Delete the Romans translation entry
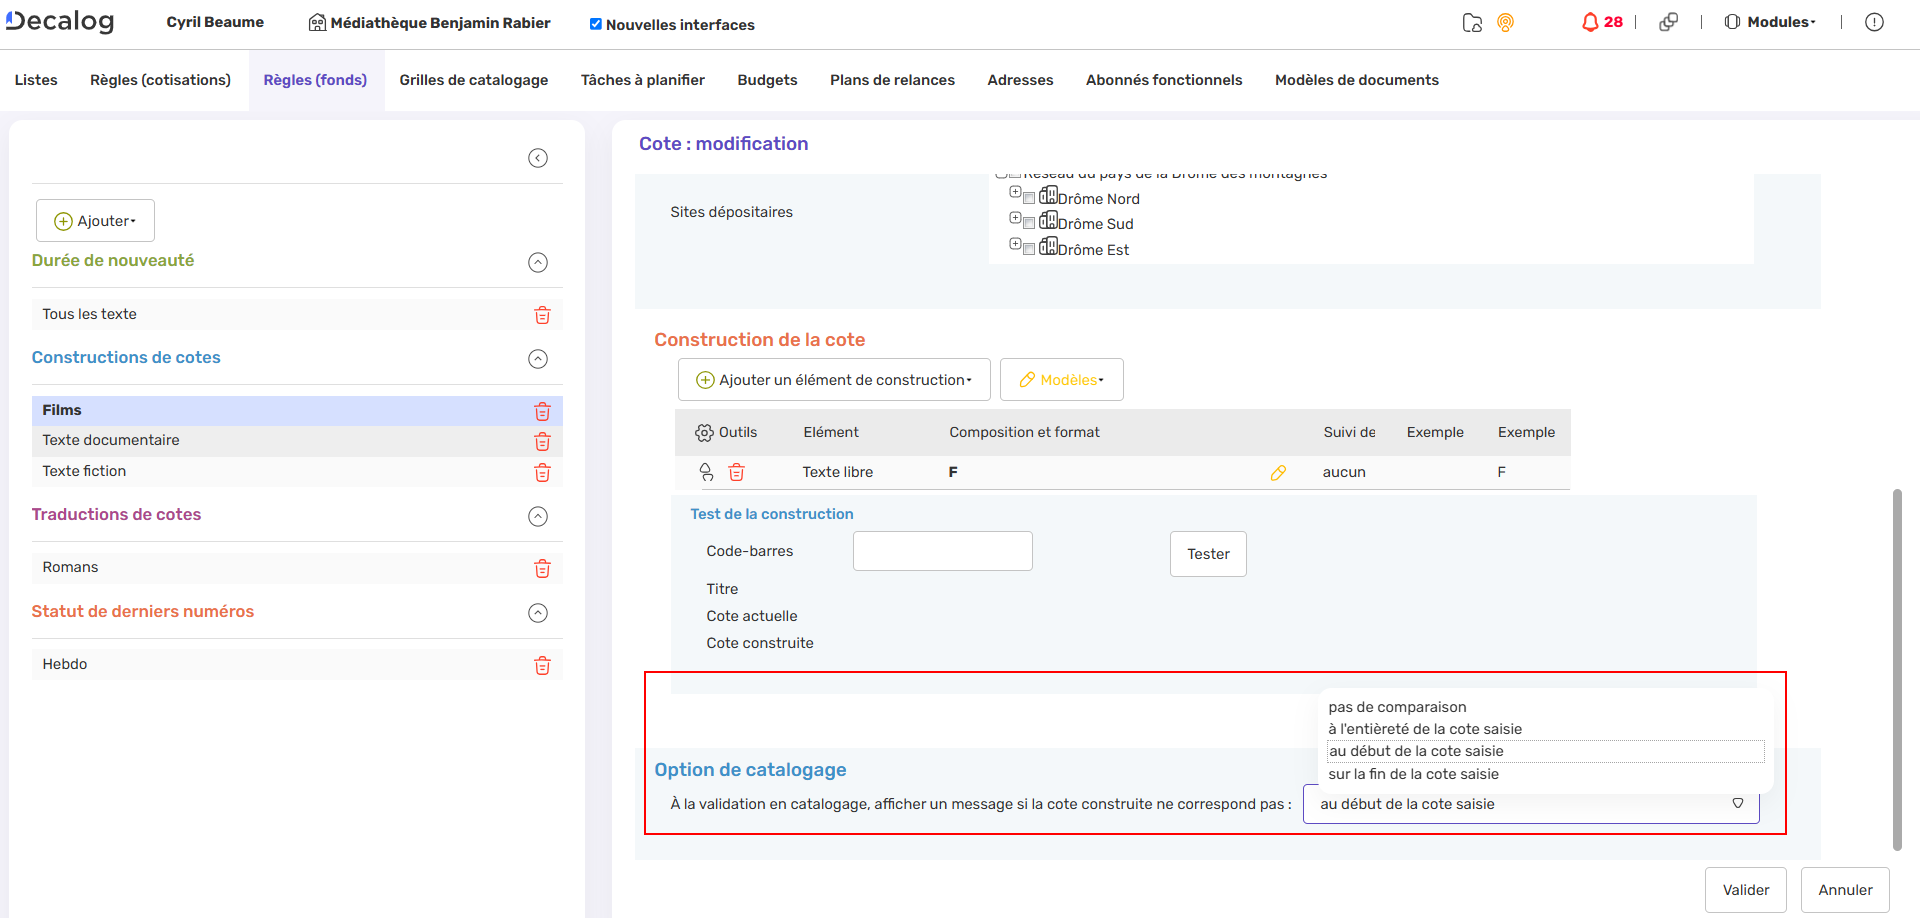The image size is (1920, 918). pyautogui.click(x=543, y=568)
